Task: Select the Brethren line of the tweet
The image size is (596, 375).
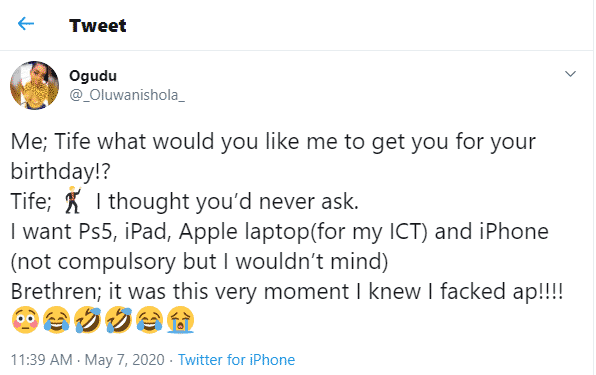Action: point(287,292)
